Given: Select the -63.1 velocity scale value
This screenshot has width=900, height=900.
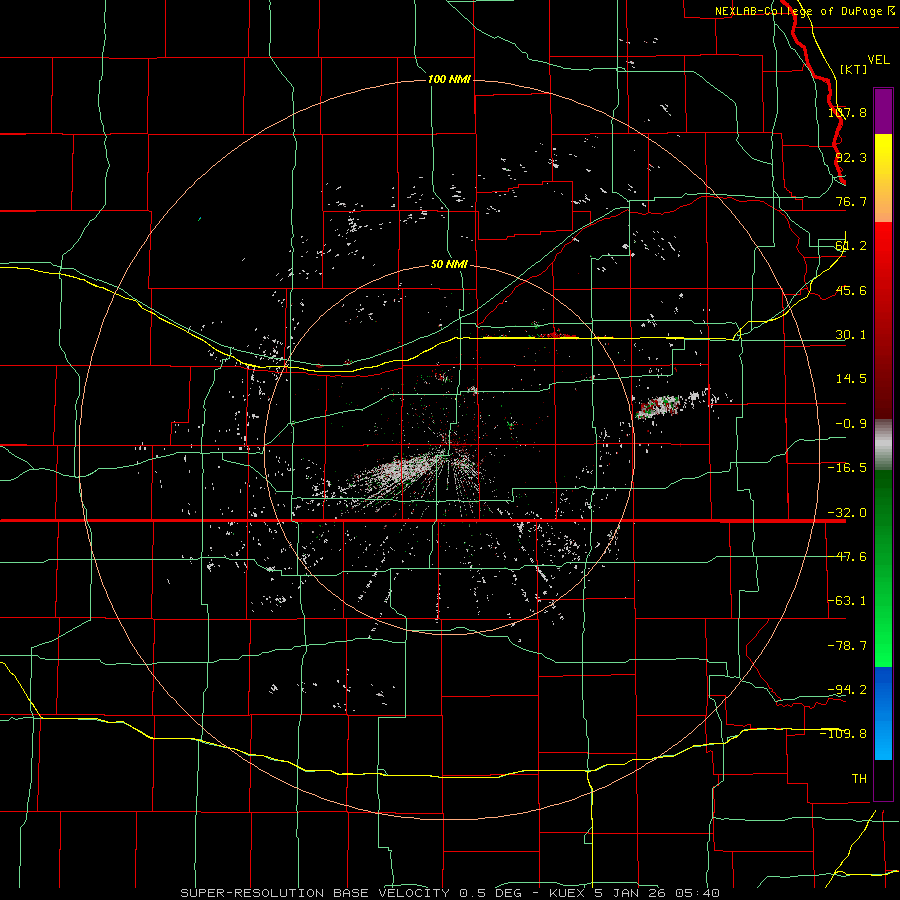Looking at the screenshot, I should coord(847,601).
